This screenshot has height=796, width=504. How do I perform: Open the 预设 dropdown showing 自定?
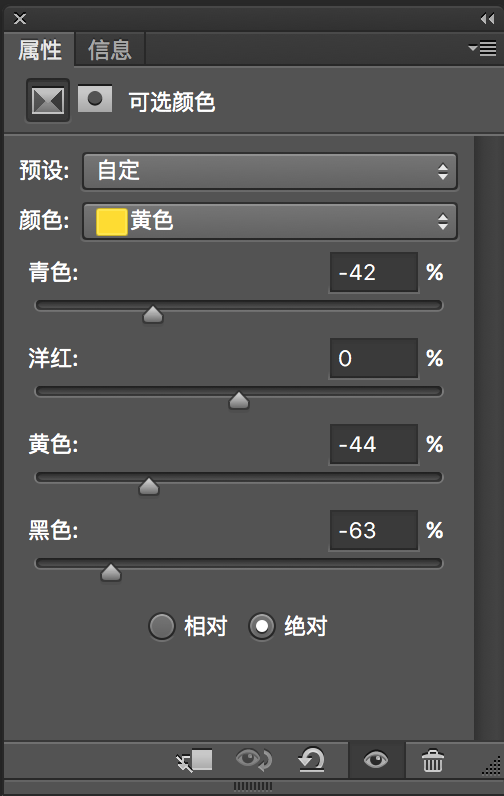[x=270, y=171]
